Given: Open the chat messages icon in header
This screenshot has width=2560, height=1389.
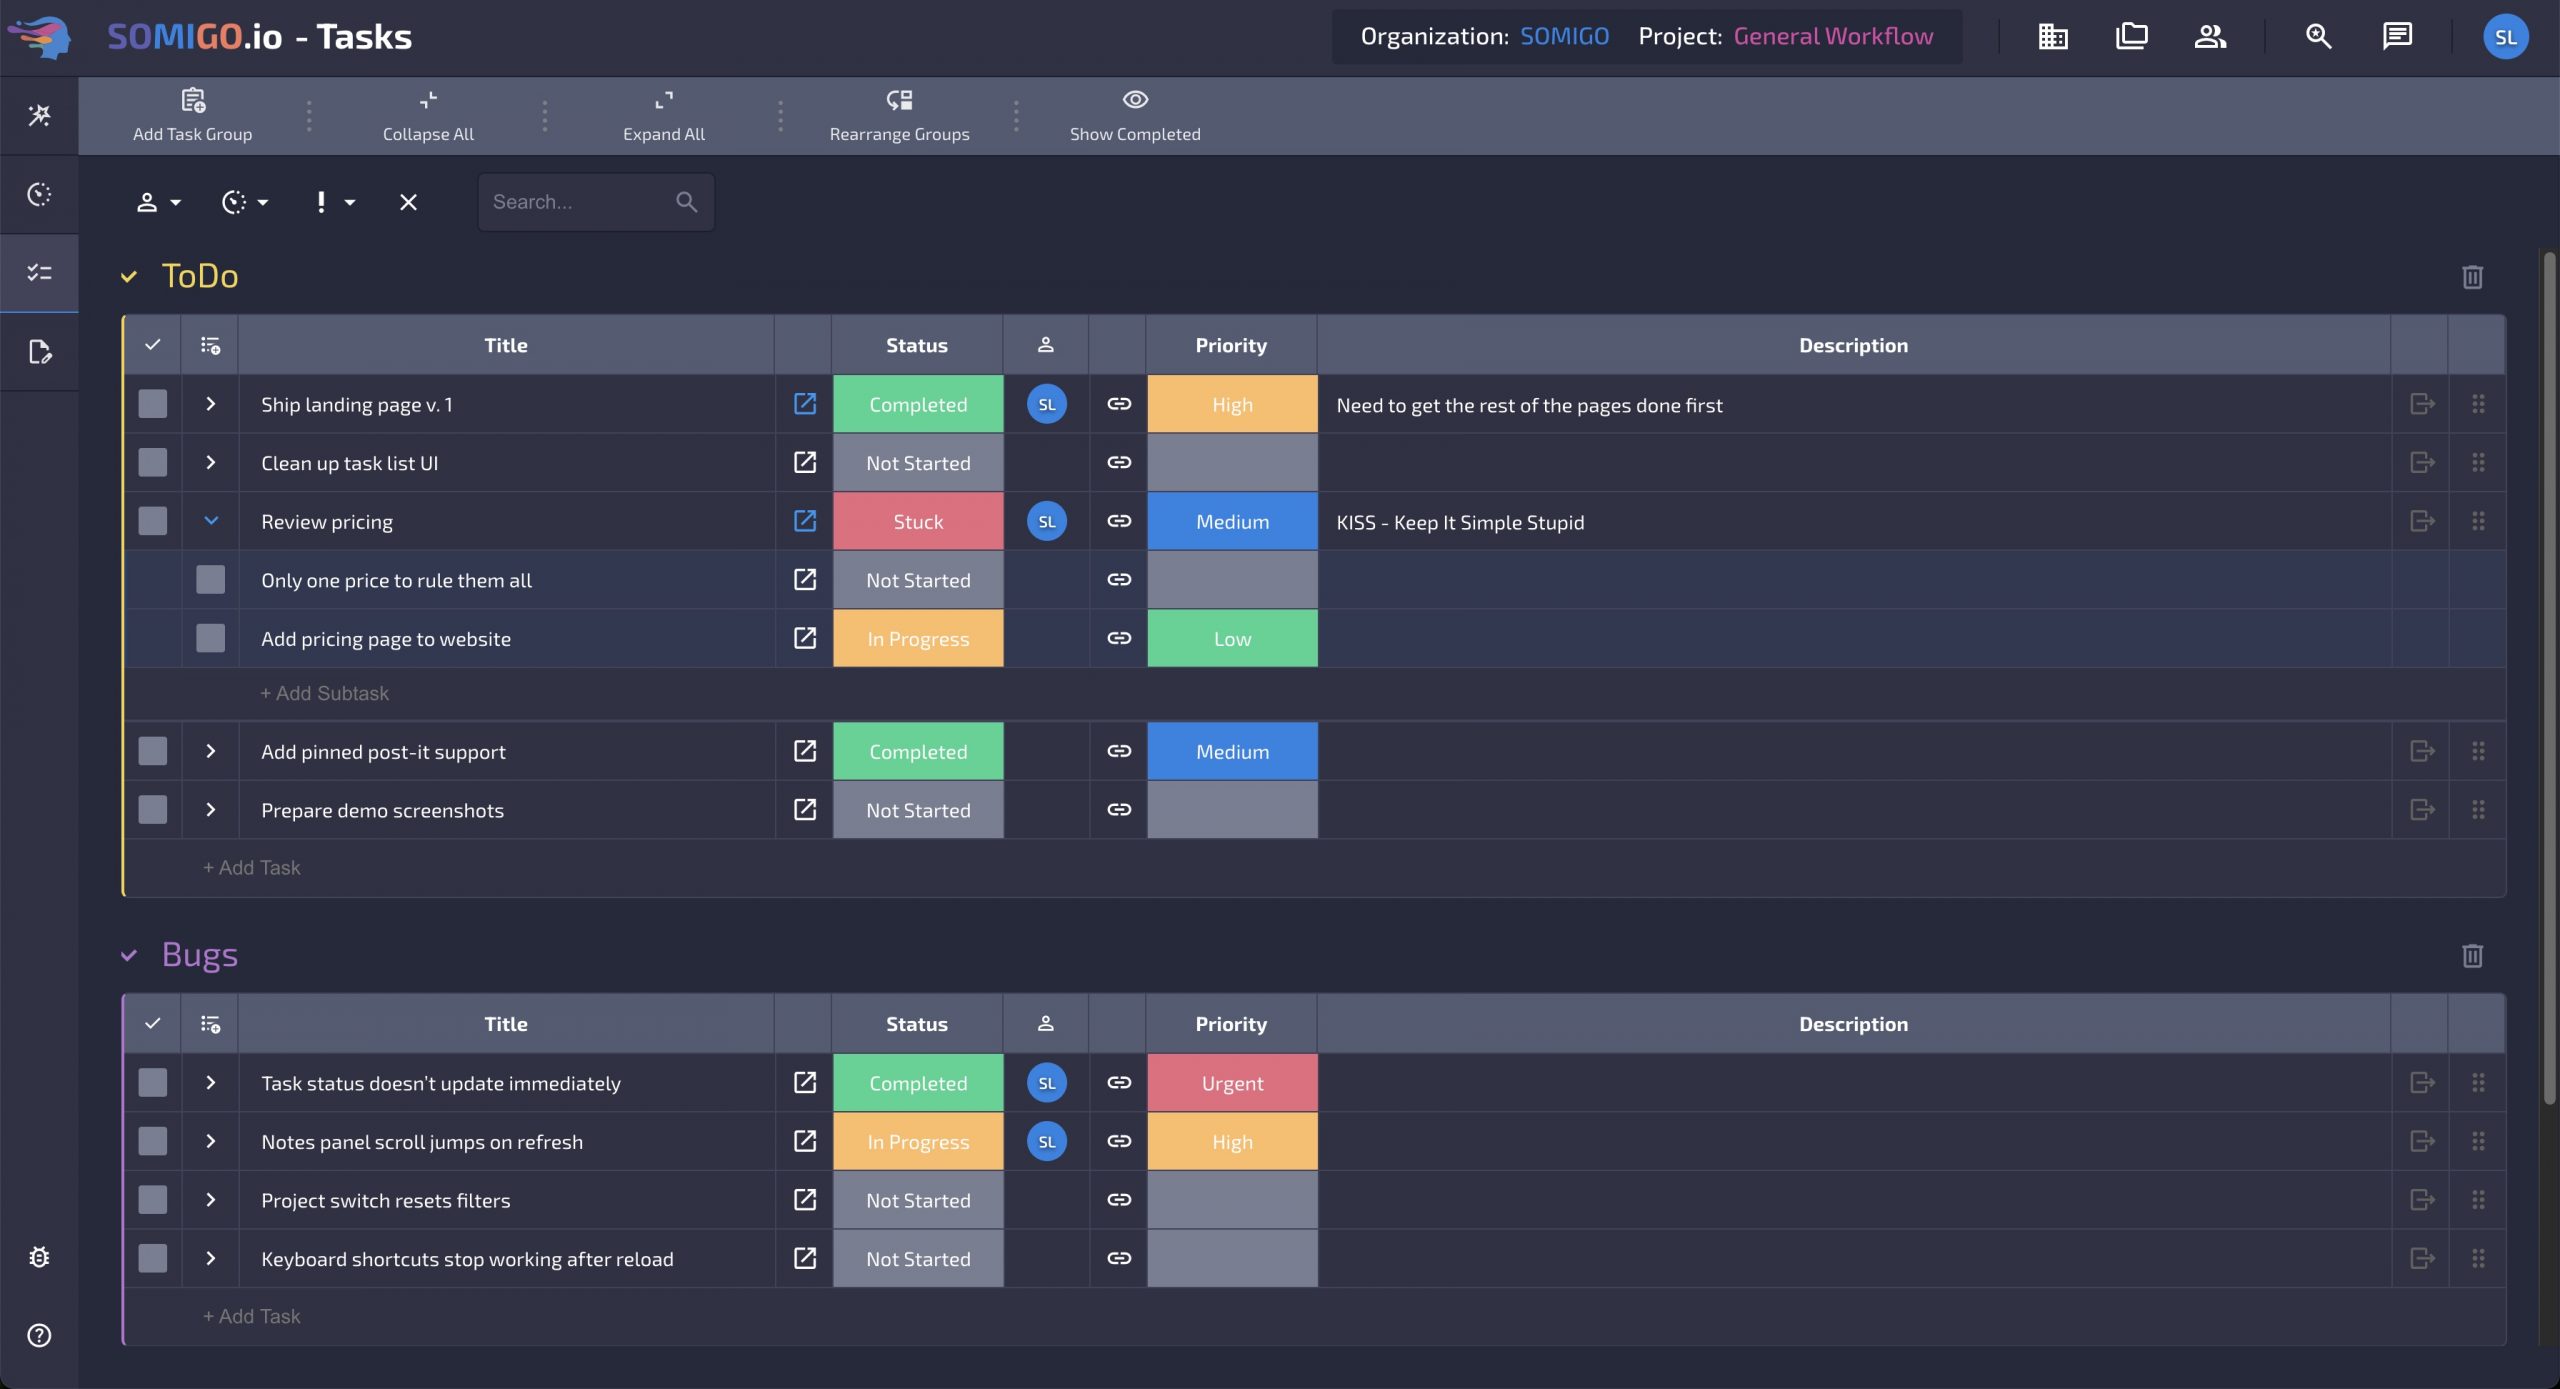Looking at the screenshot, I should point(2396,37).
